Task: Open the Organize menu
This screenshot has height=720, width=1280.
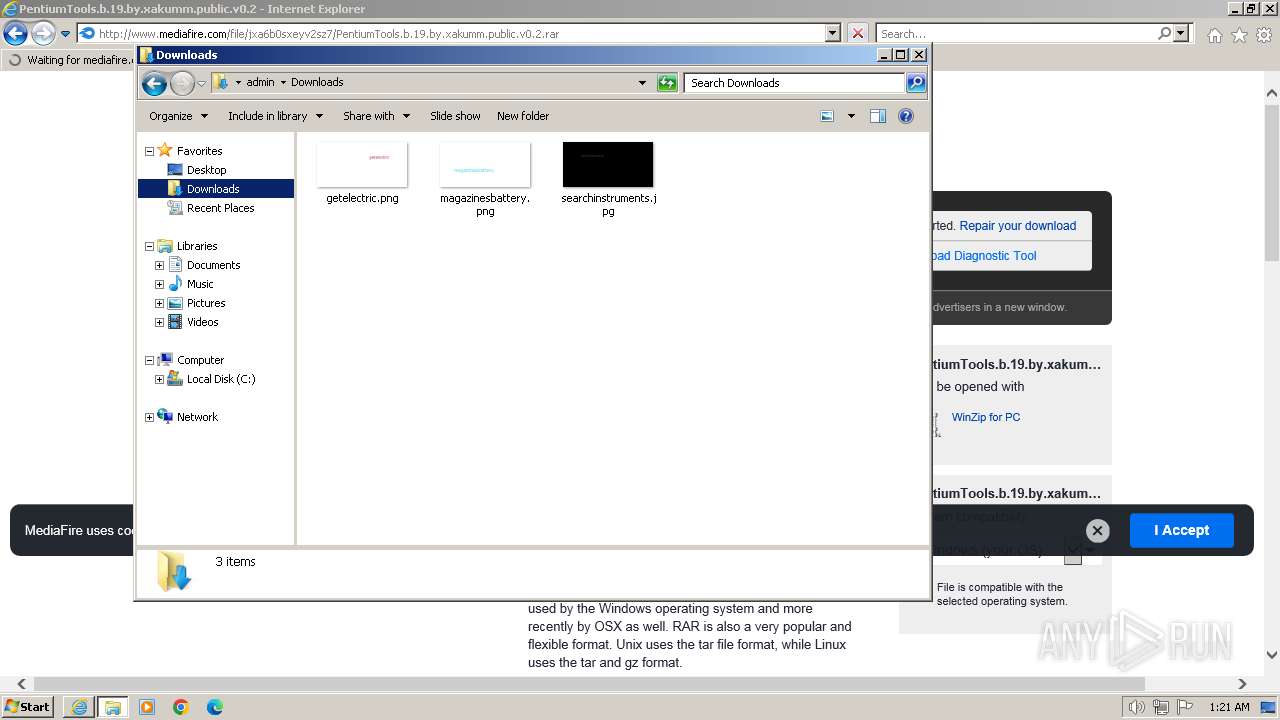Action: (178, 116)
